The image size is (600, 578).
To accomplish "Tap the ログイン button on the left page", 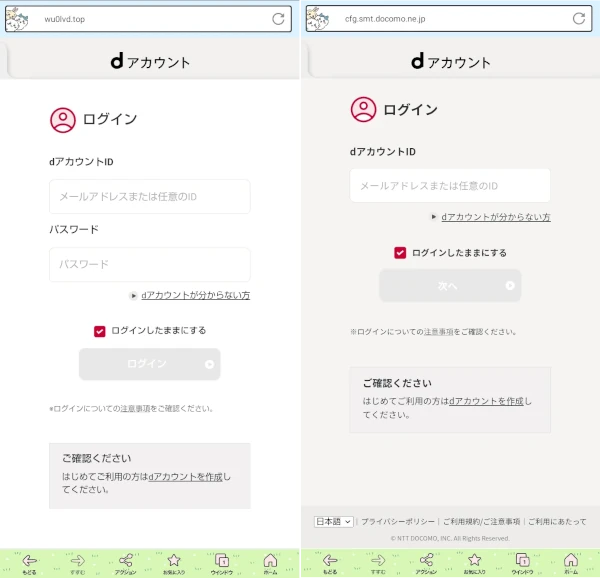I will [150, 364].
